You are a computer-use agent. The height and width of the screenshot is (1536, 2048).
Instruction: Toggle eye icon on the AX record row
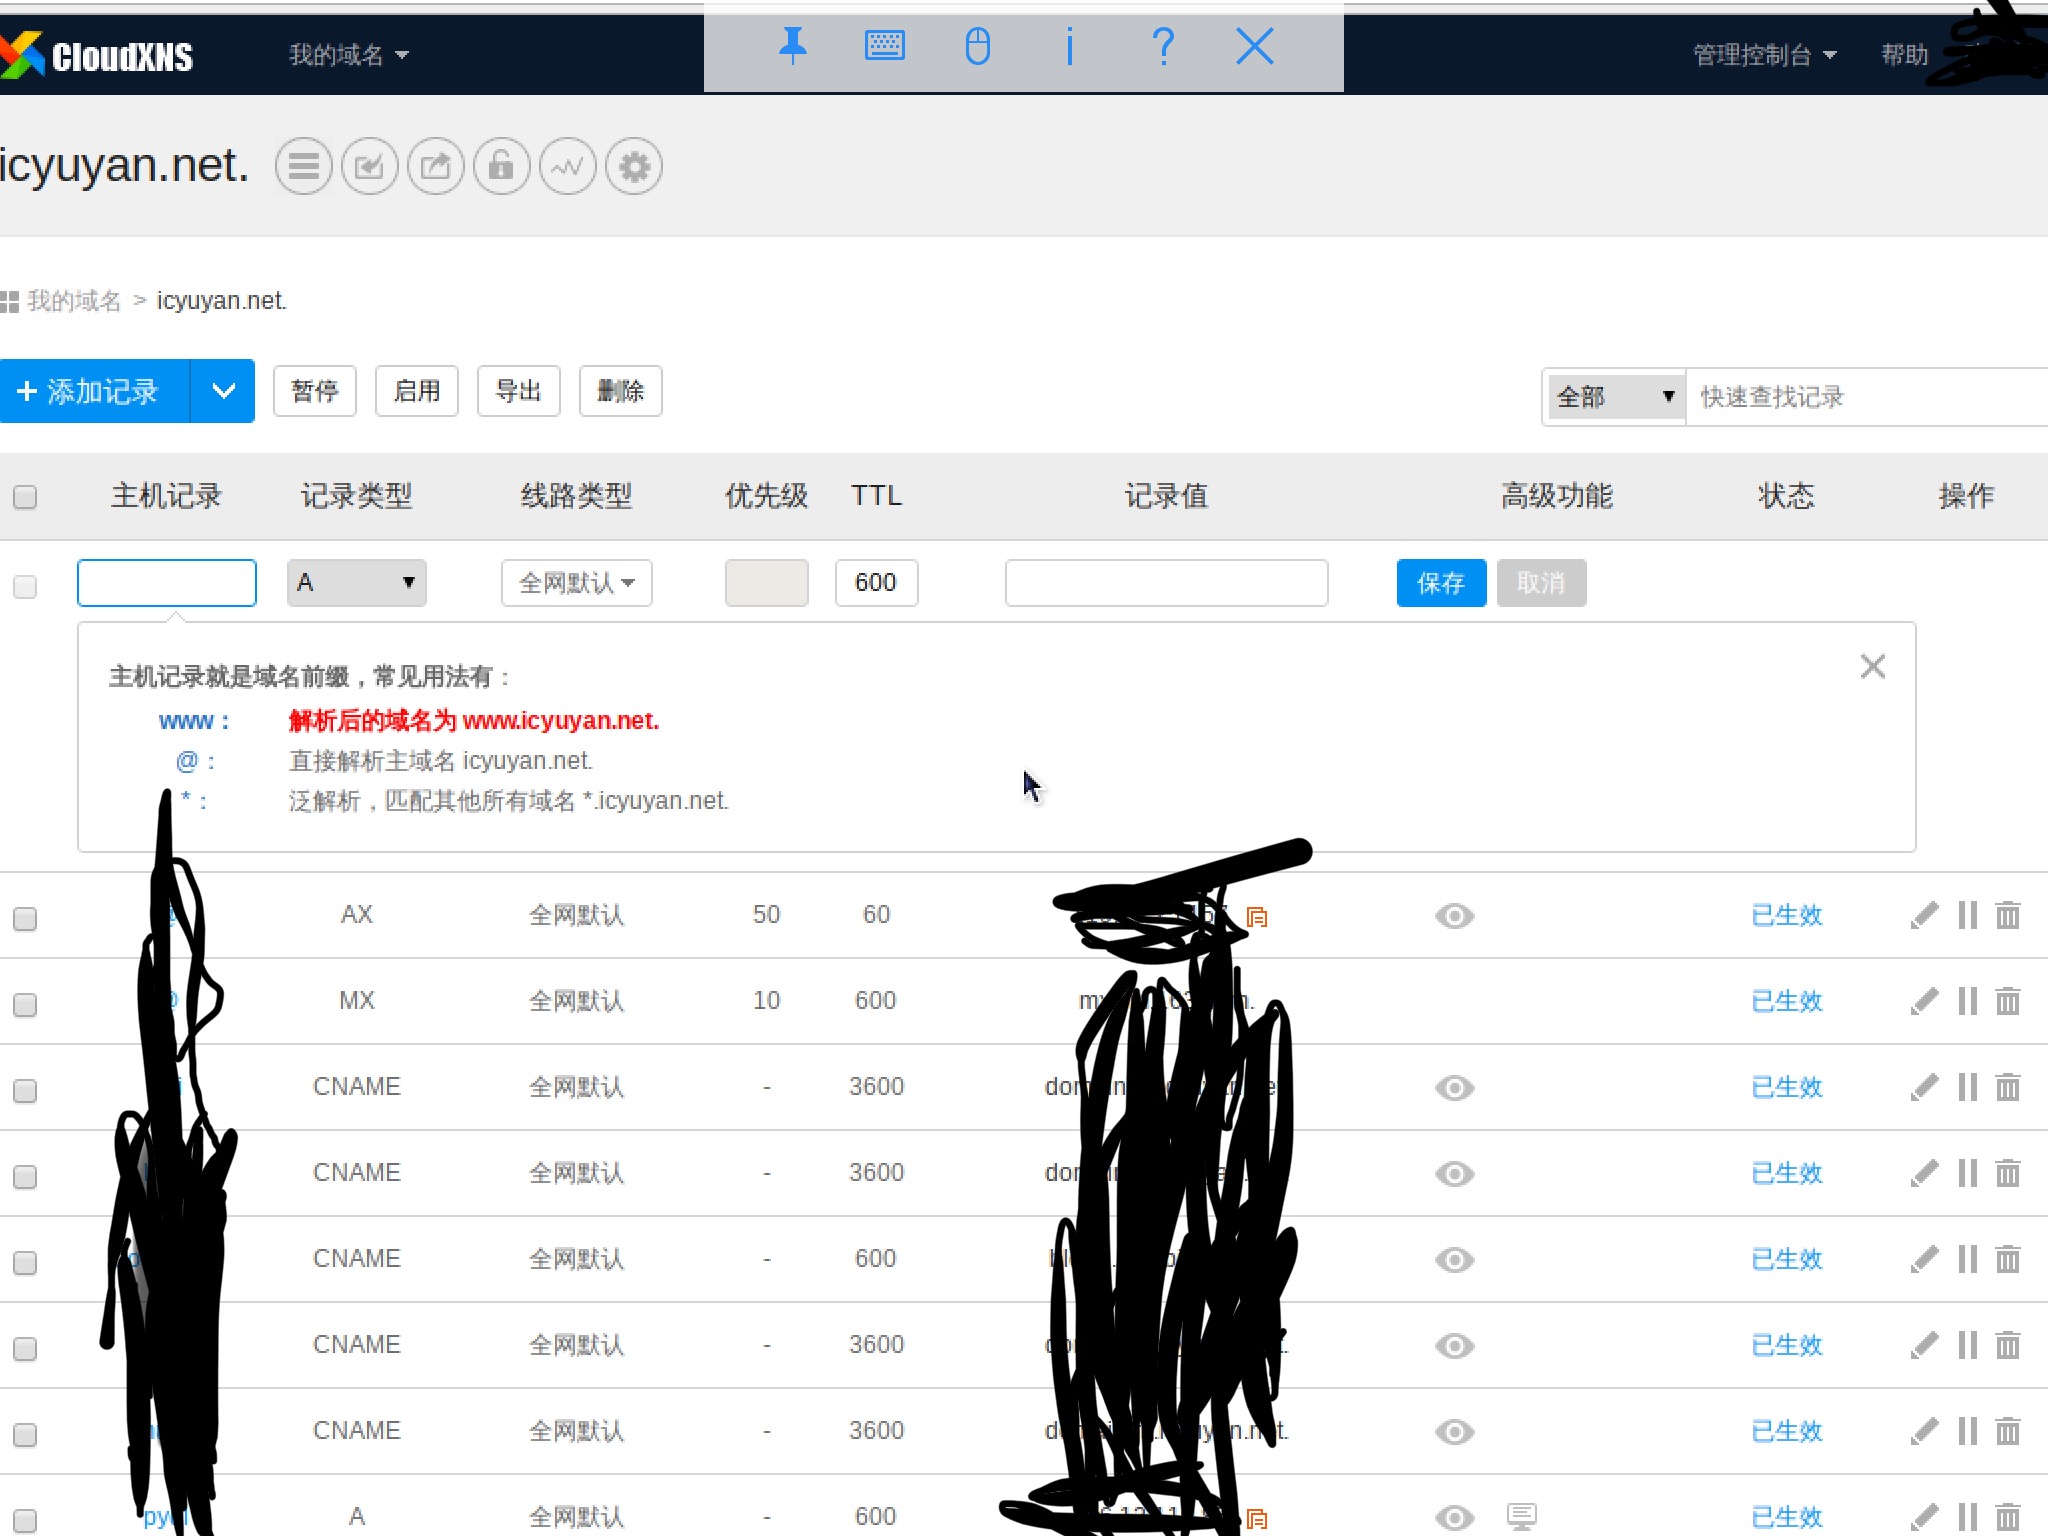tap(1454, 916)
